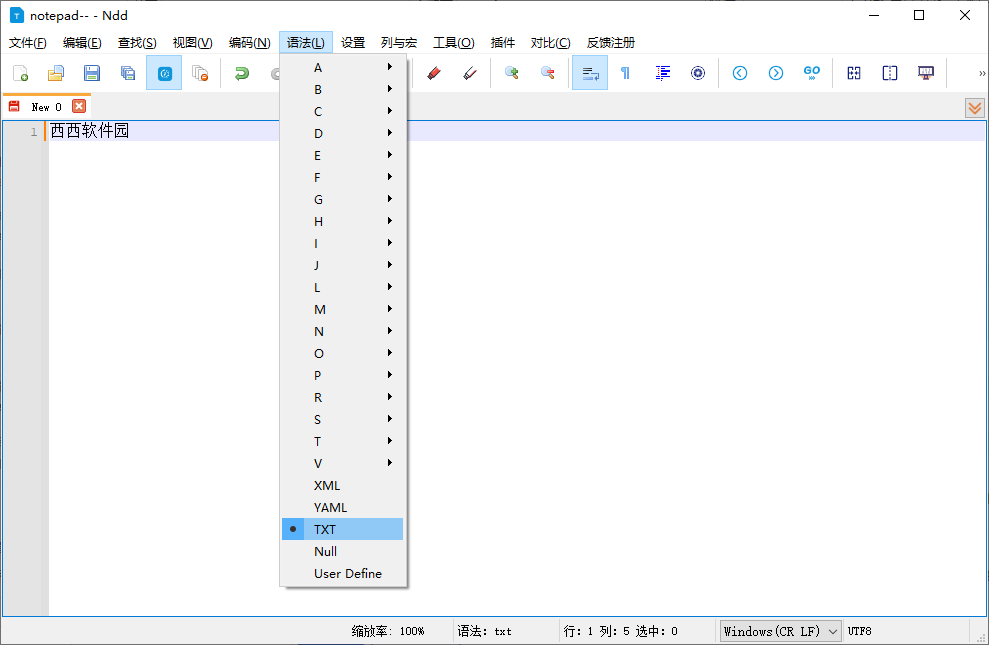Viewport: 989px width, 645px height.
Task: Expand the S language submenu
Action: coord(342,419)
